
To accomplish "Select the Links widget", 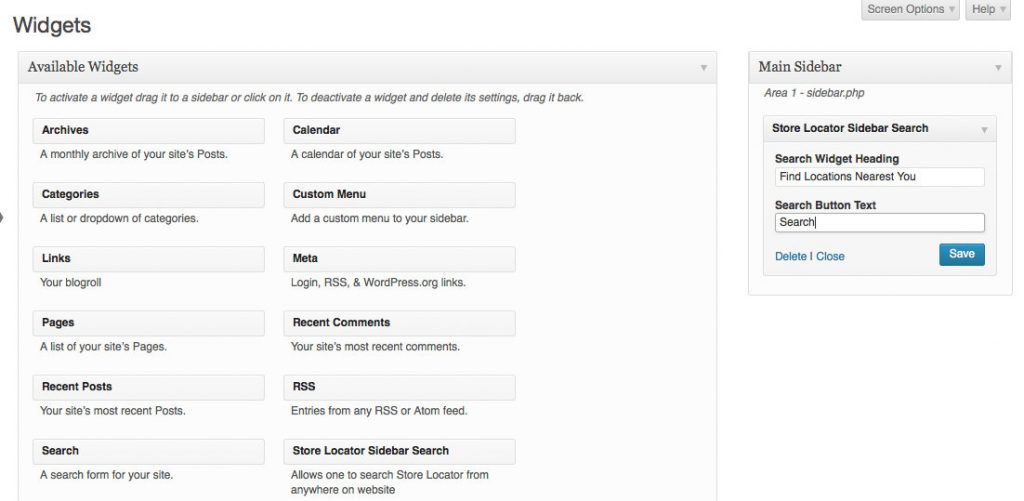I will [148, 259].
